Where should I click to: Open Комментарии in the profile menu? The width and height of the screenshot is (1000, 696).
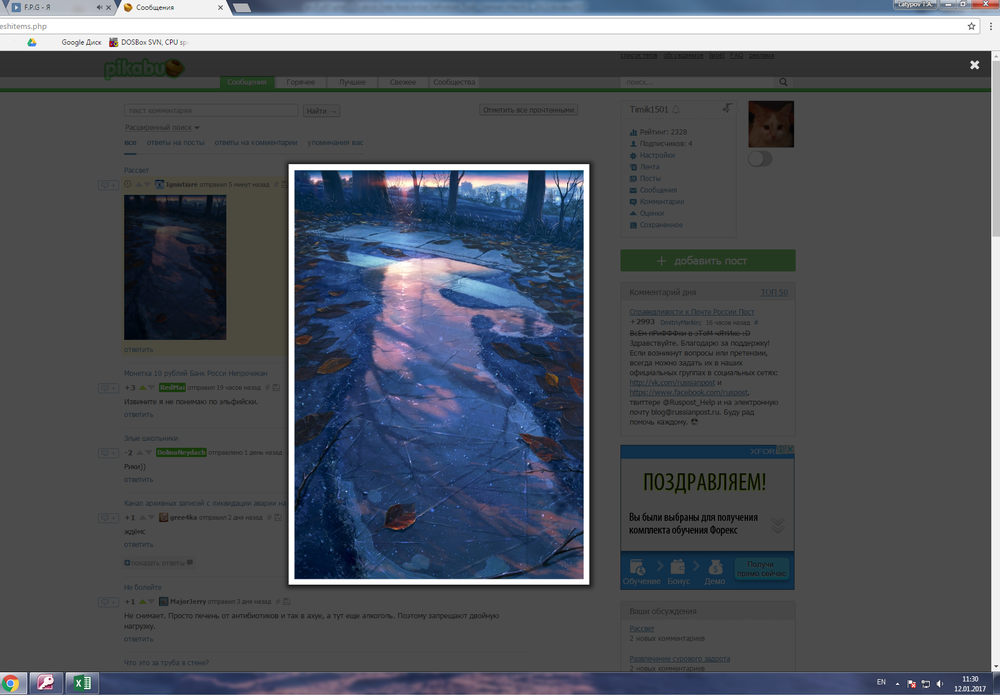point(662,202)
